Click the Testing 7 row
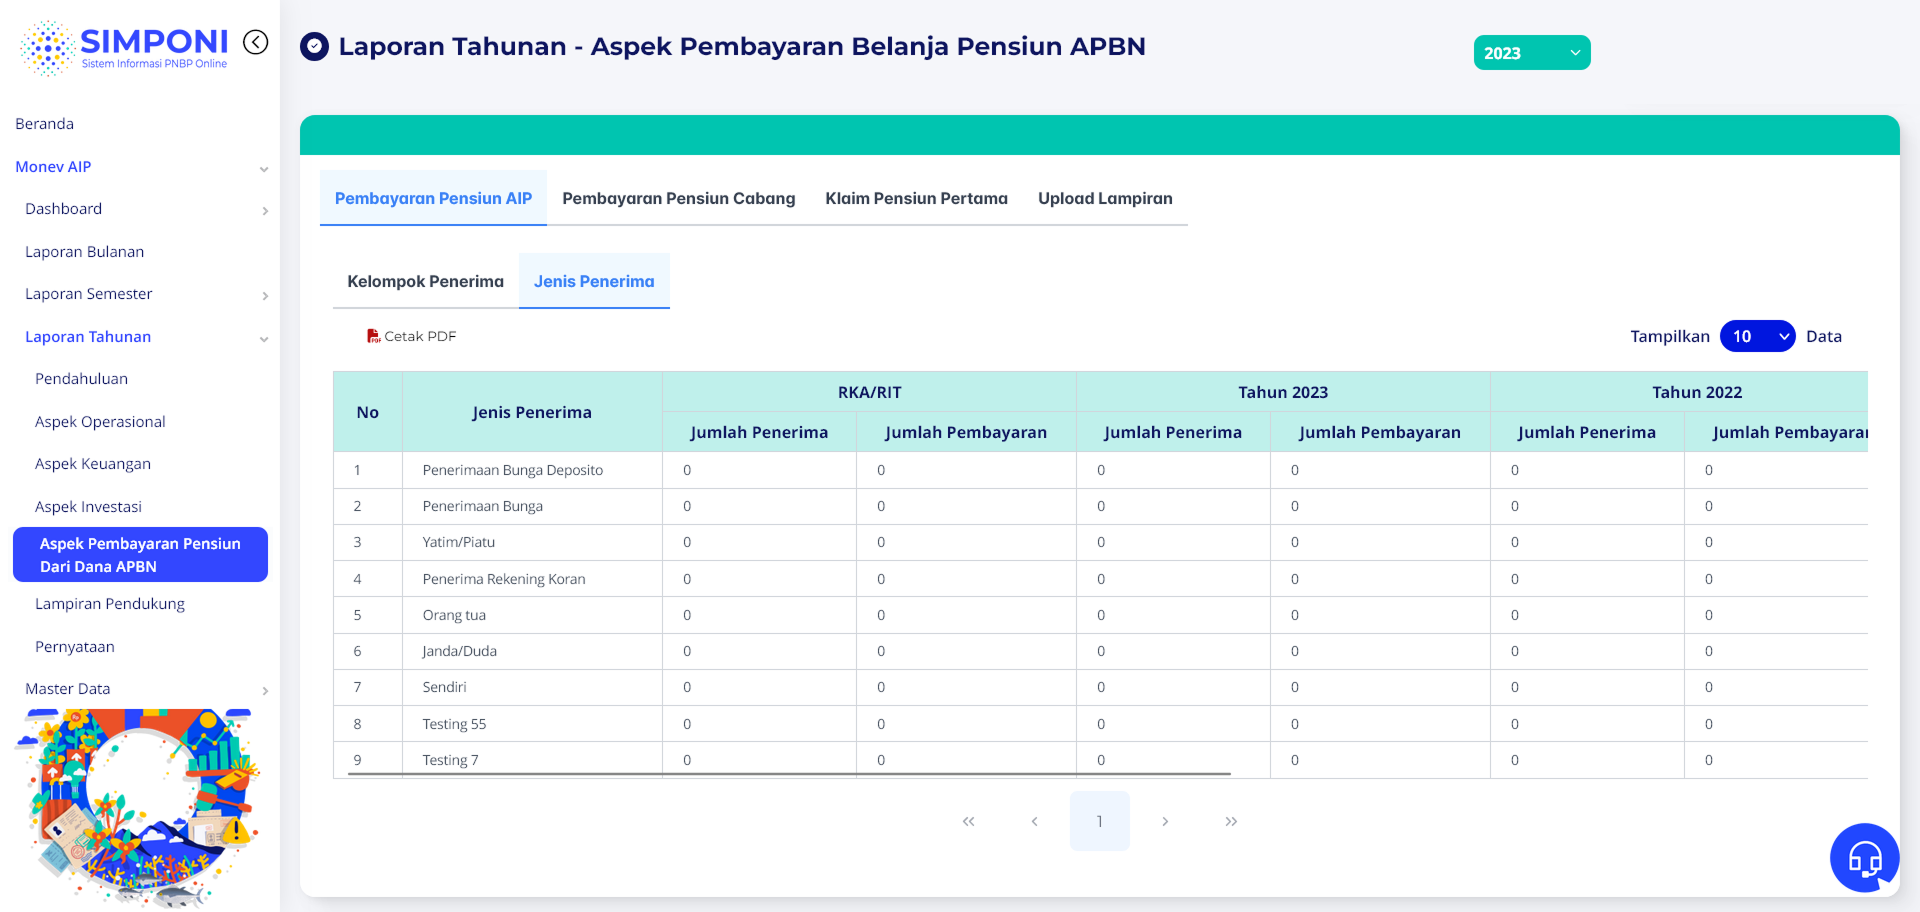This screenshot has height=912, width=1920. [x=1100, y=760]
